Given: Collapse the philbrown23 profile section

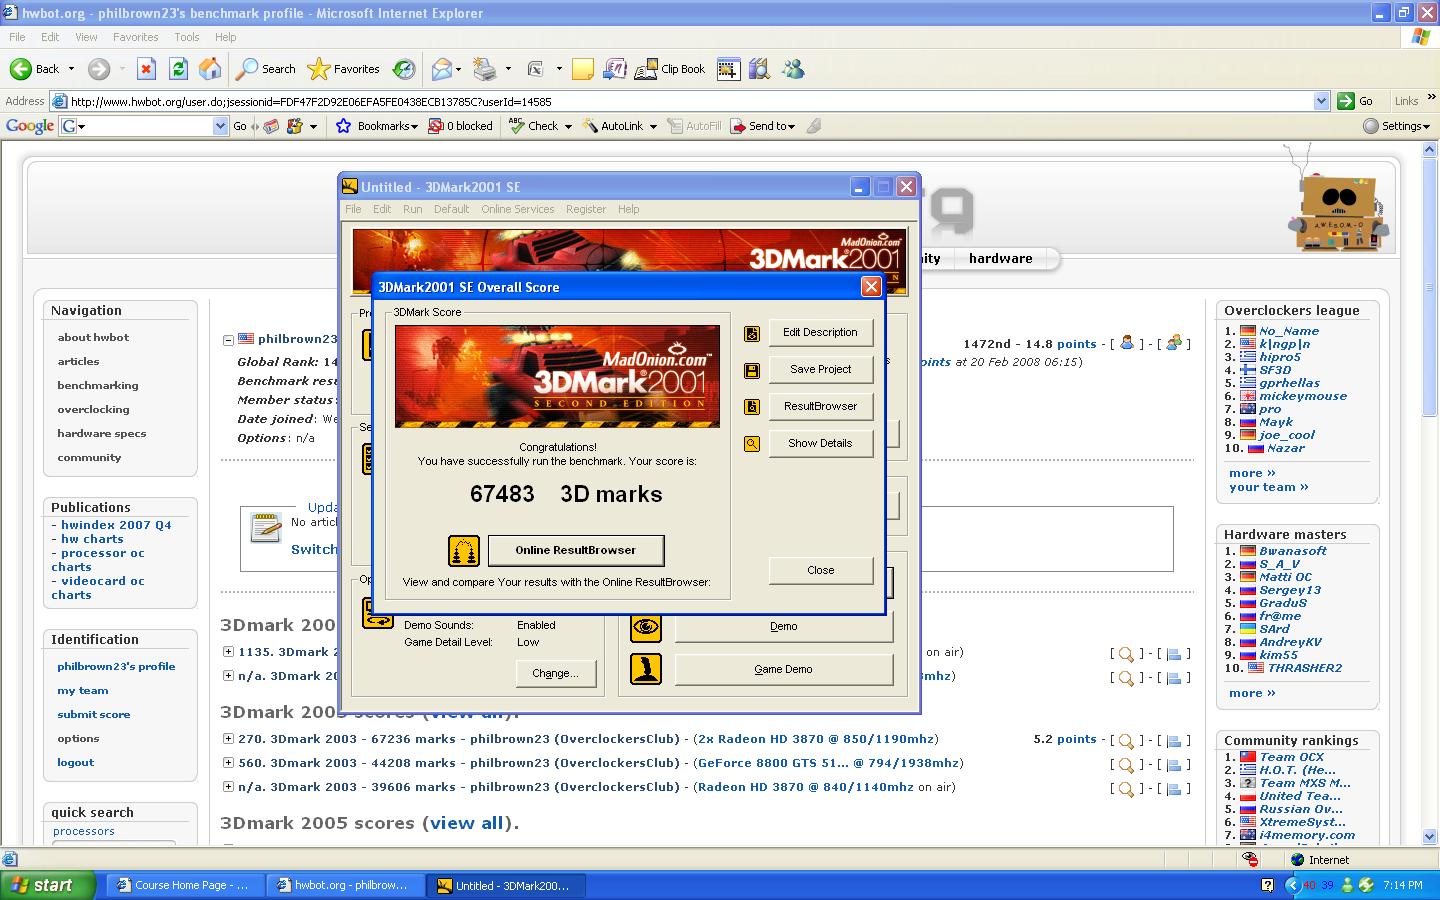Looking at the screenshot, I should pyautogui.click(x=228, y=339).
